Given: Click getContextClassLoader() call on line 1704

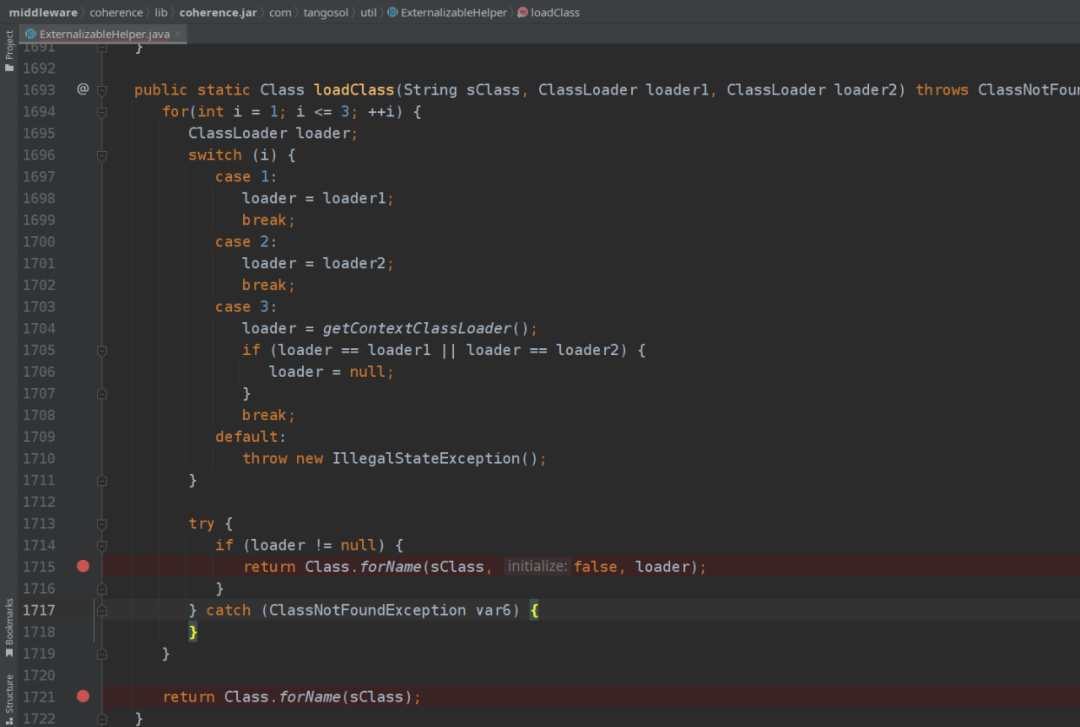Looking at the screenshot, I should 426,329.
